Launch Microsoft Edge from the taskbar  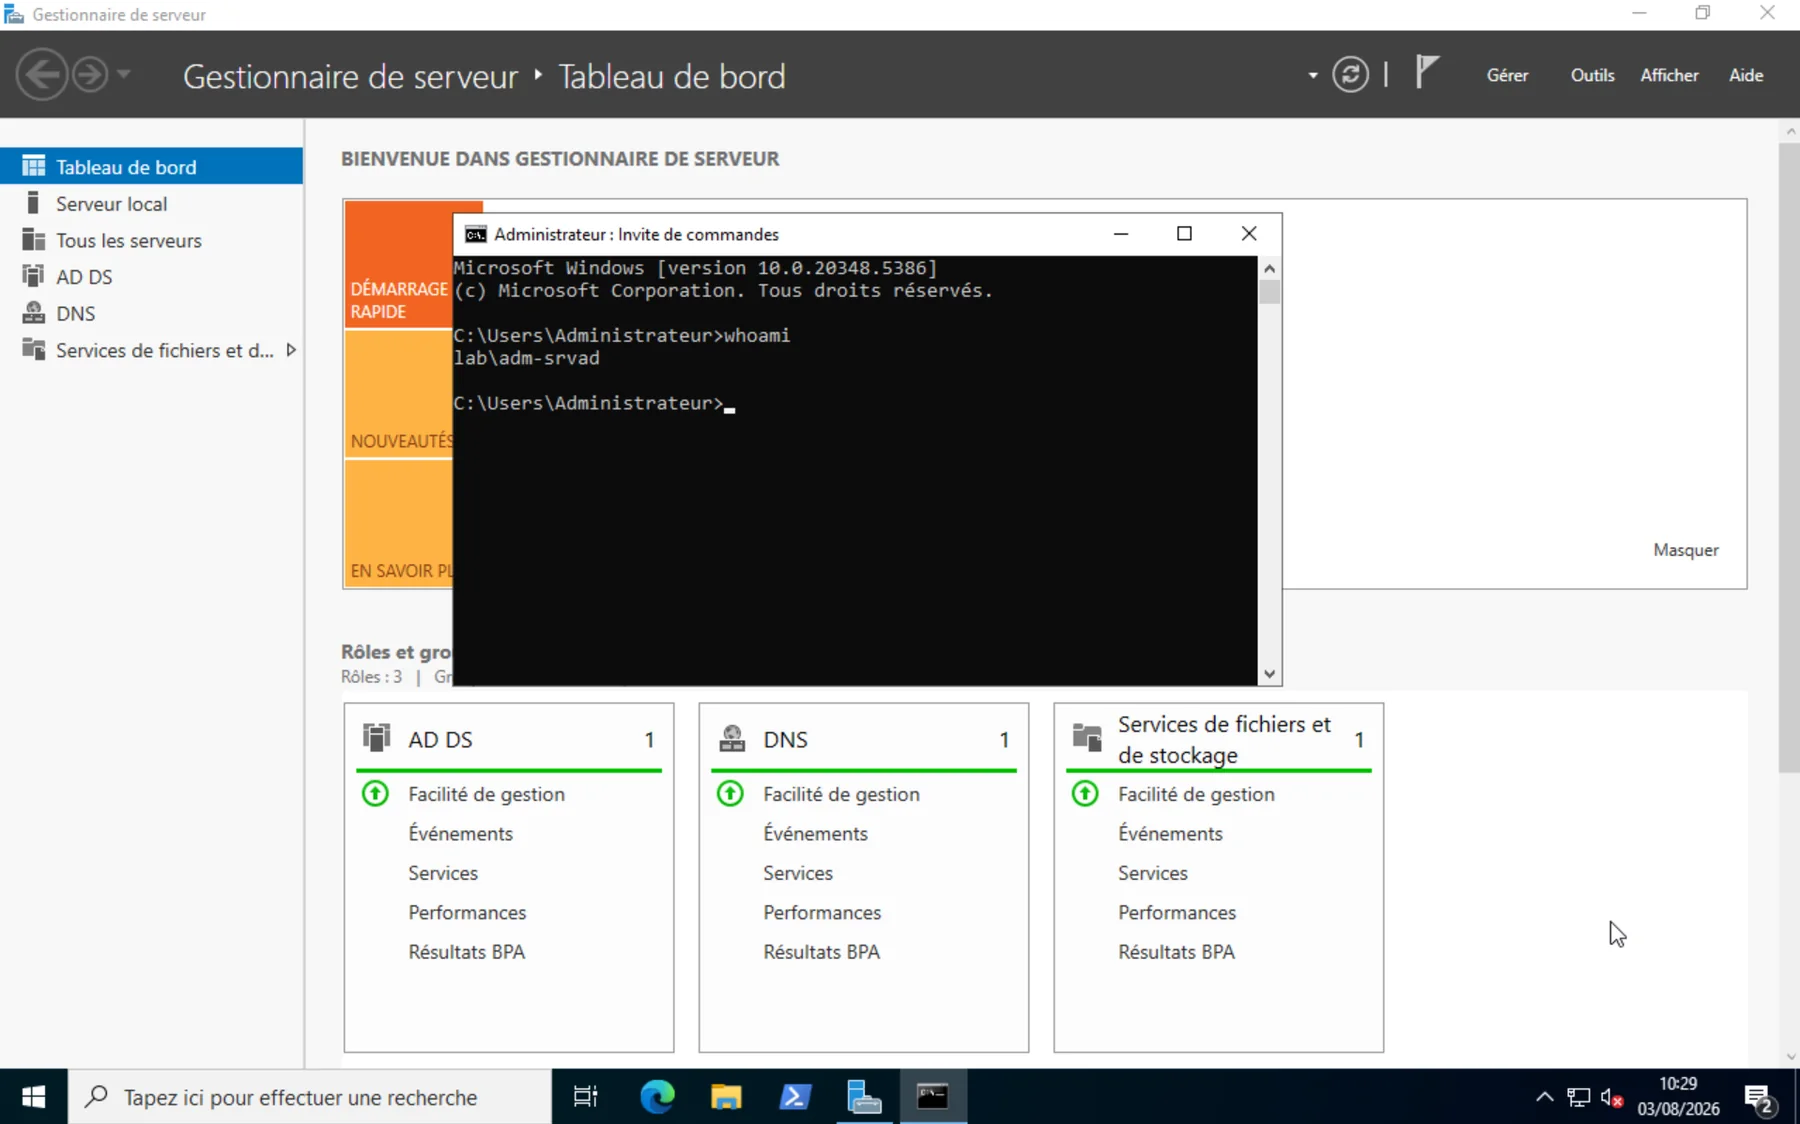click(657, 1097)
